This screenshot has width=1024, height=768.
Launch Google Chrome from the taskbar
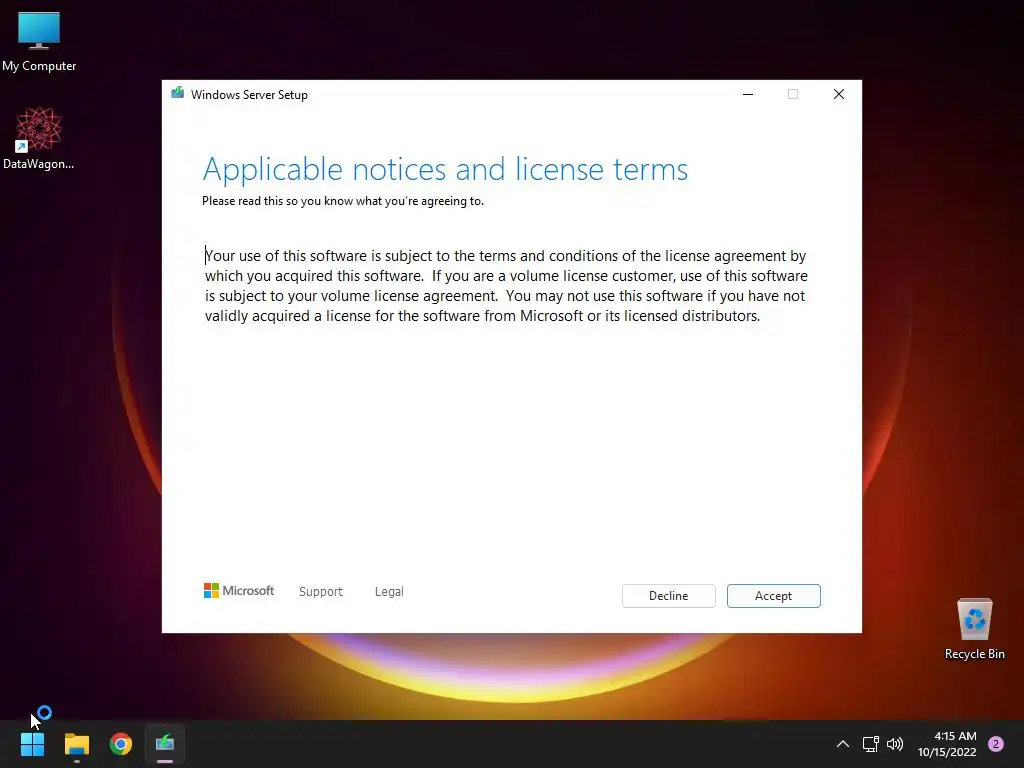tap(121, 744)
